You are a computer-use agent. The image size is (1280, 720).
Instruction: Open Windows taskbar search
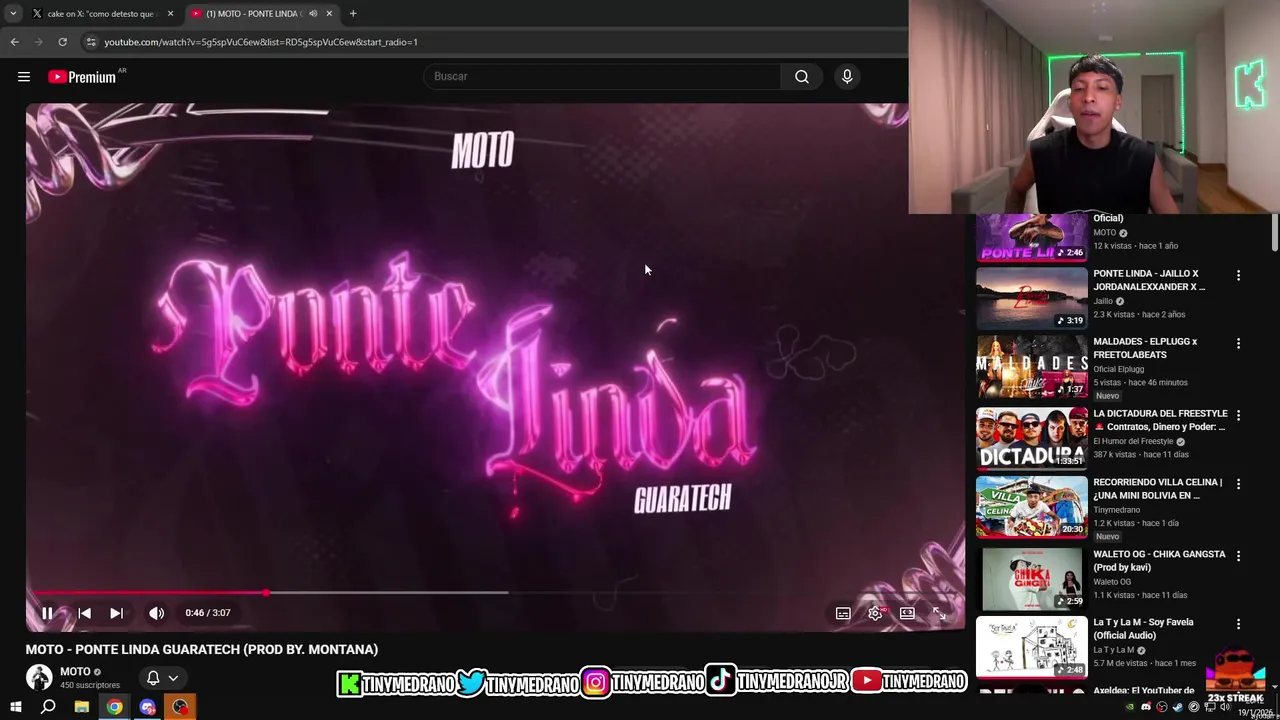click(48, 708)
